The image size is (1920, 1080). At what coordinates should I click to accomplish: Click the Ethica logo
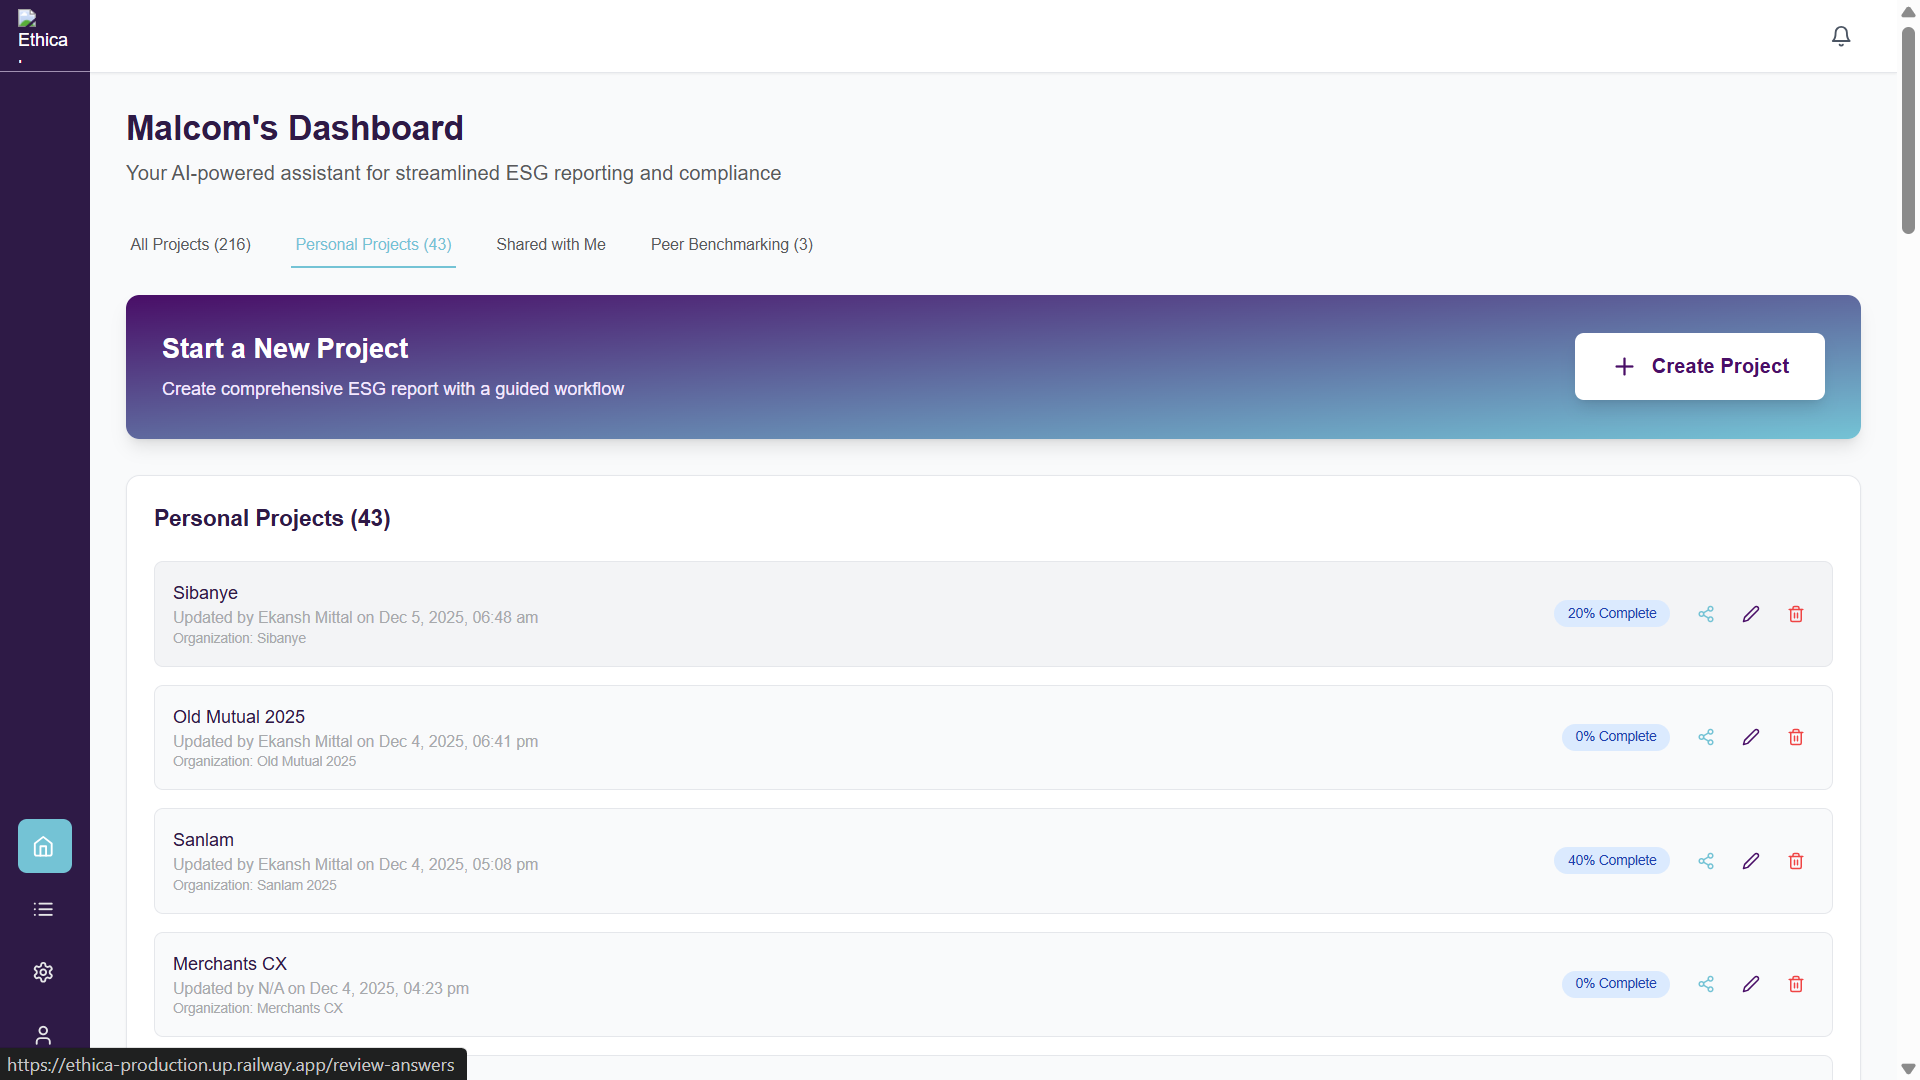pyautogui.click(x=42, y=33)
